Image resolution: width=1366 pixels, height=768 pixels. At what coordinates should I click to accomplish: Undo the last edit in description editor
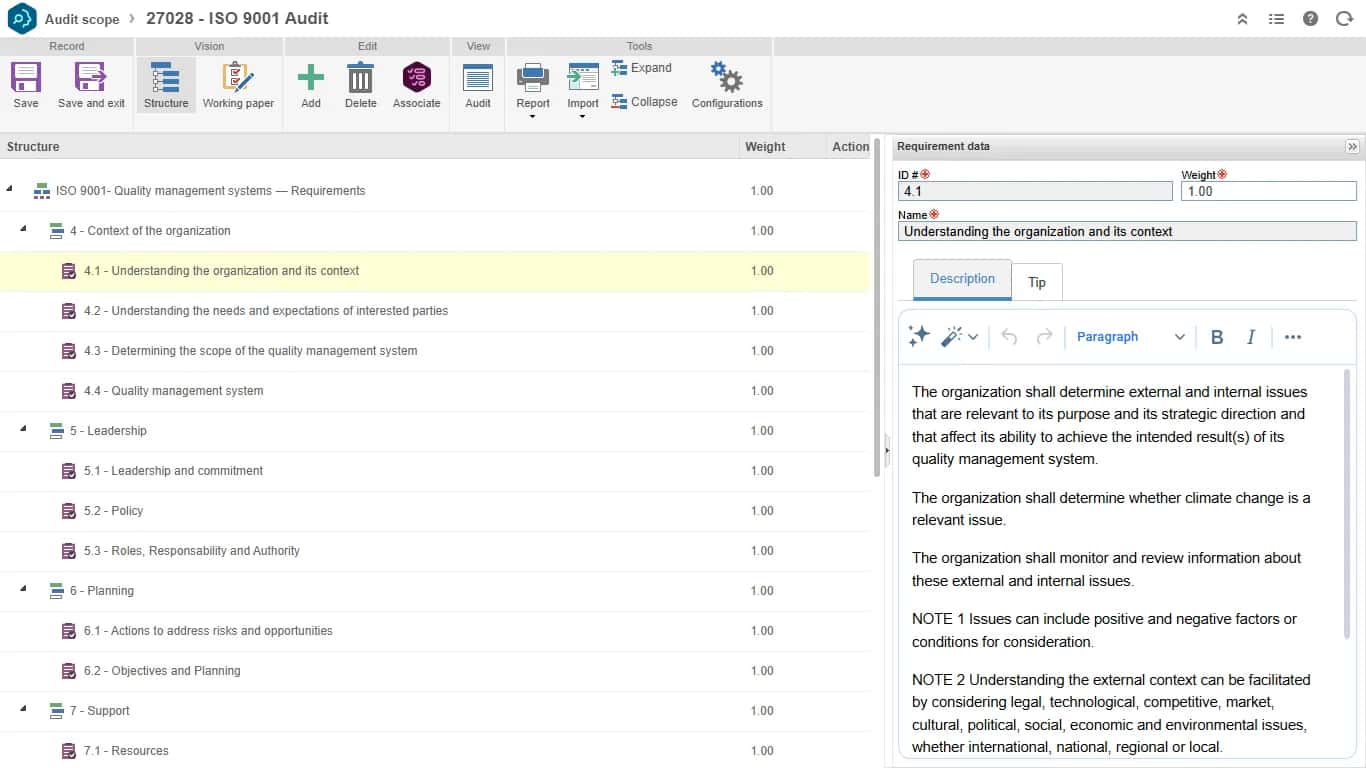point(1009,337)
